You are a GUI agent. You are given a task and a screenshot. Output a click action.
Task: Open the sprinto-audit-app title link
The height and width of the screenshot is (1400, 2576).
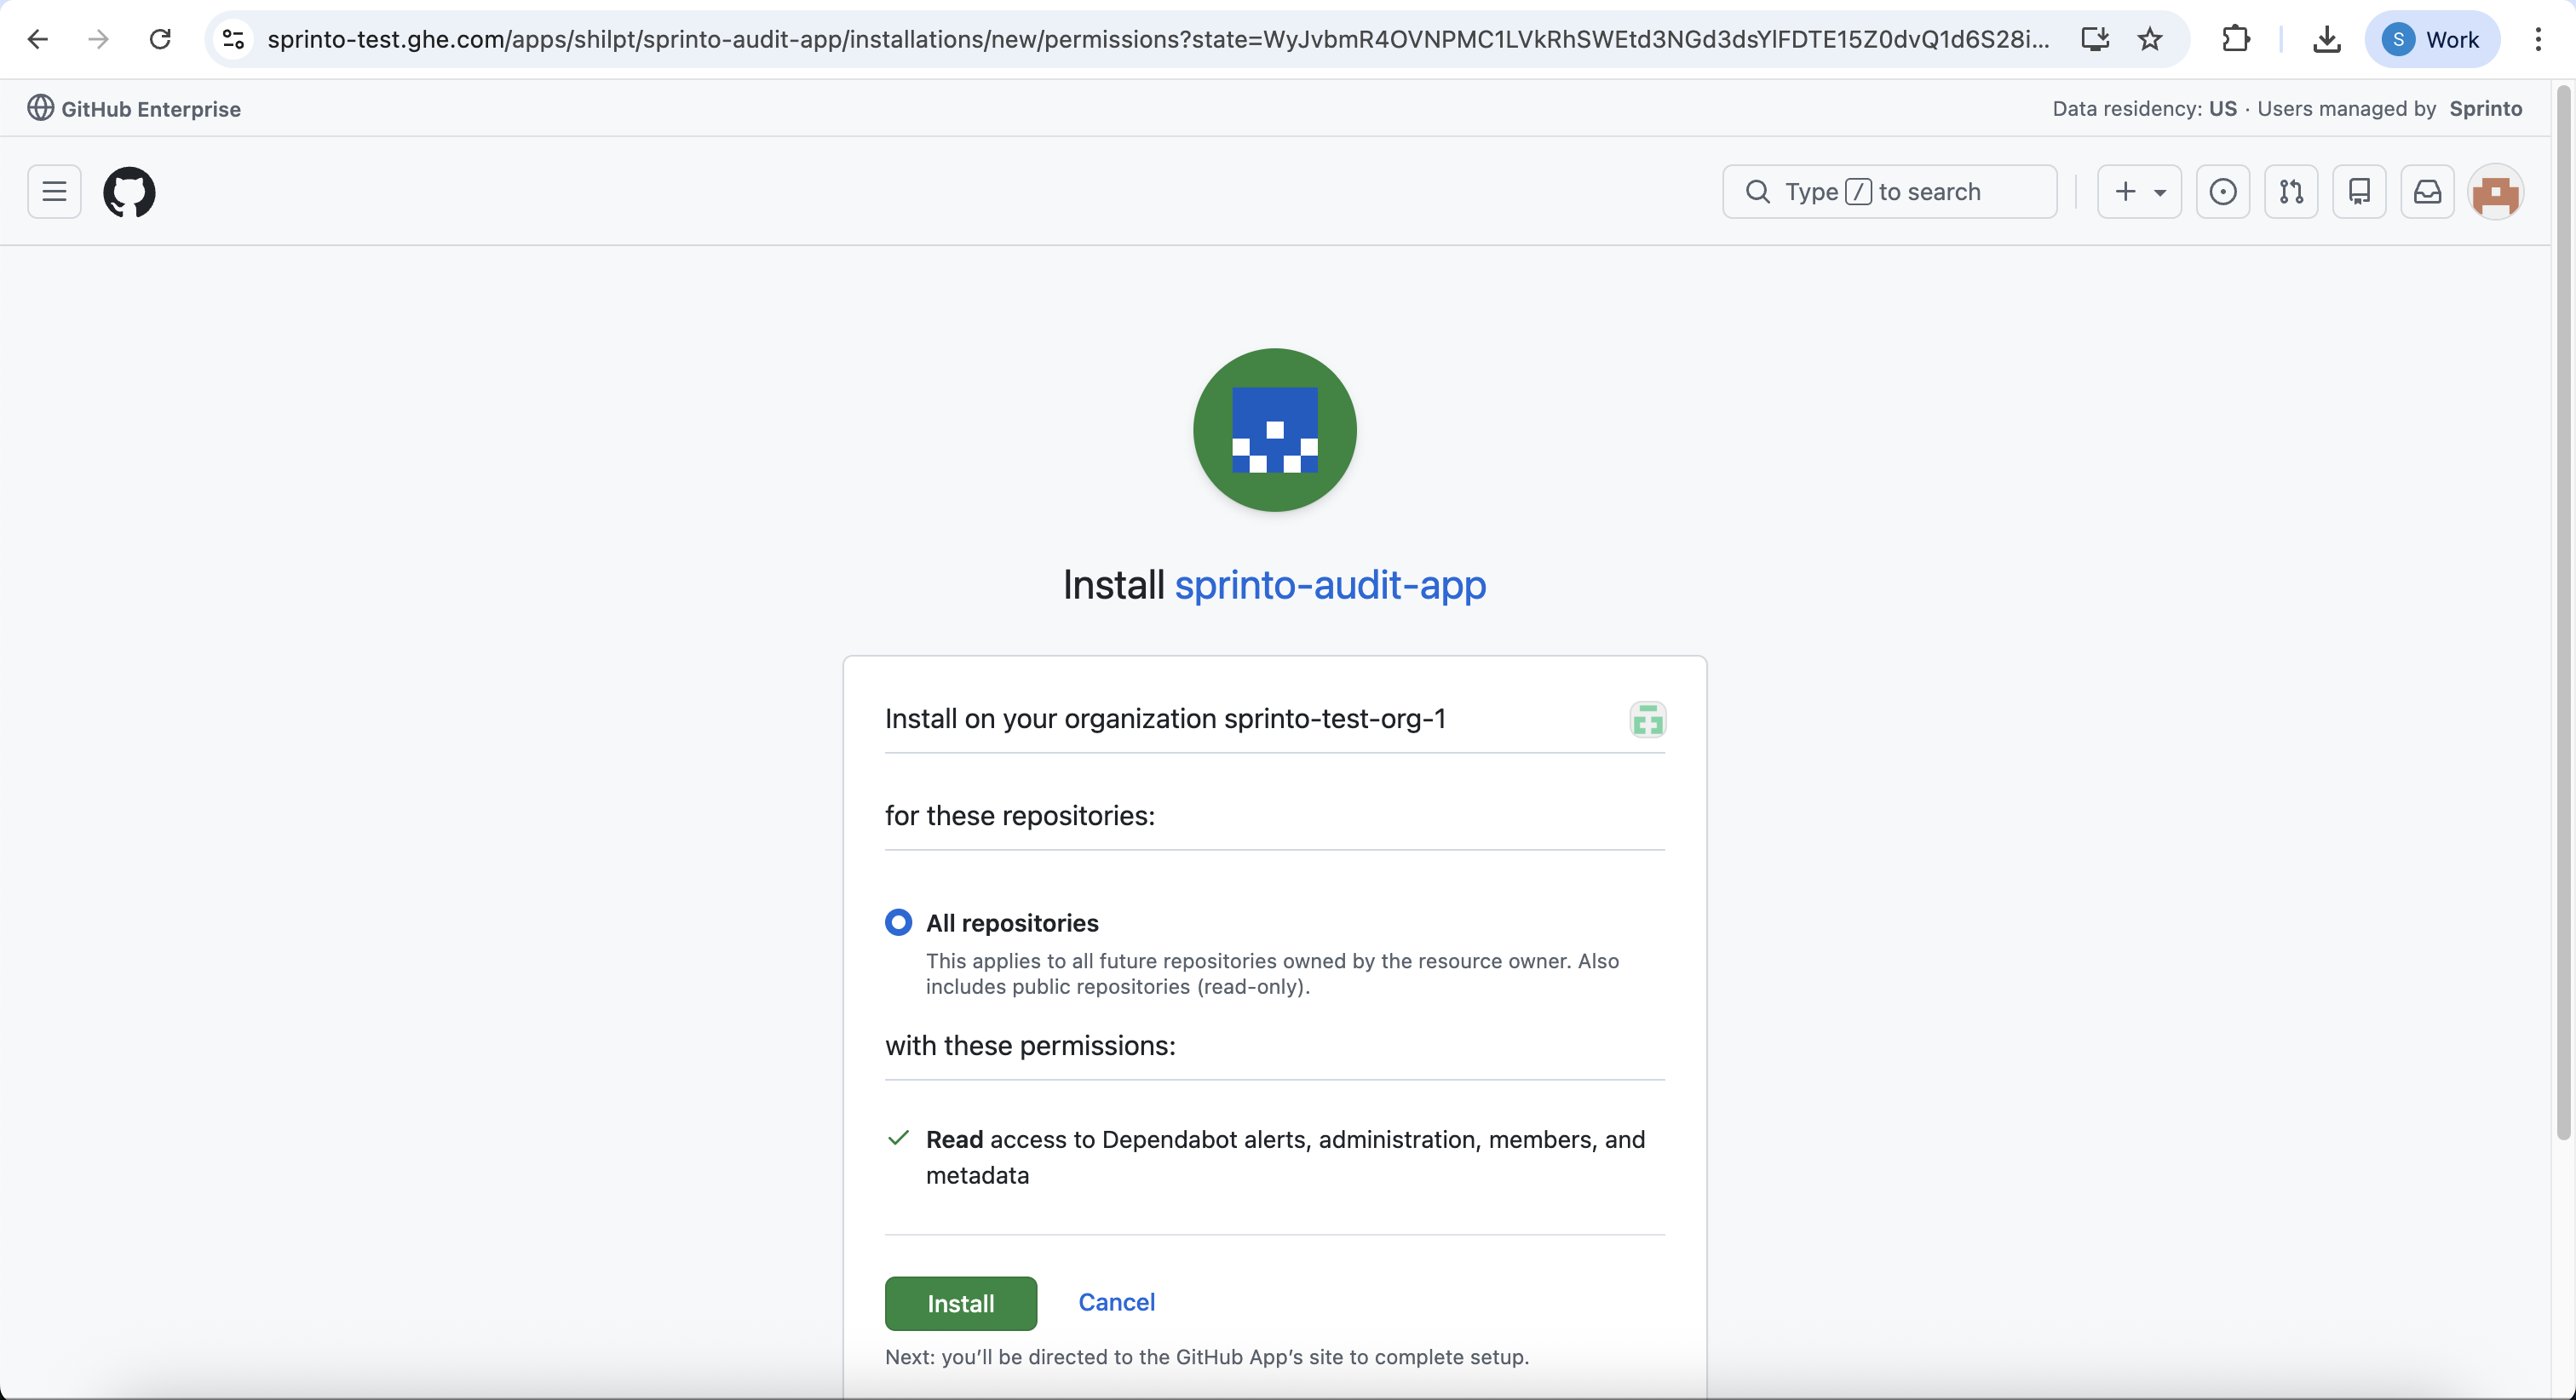[x=1329, y=585]
